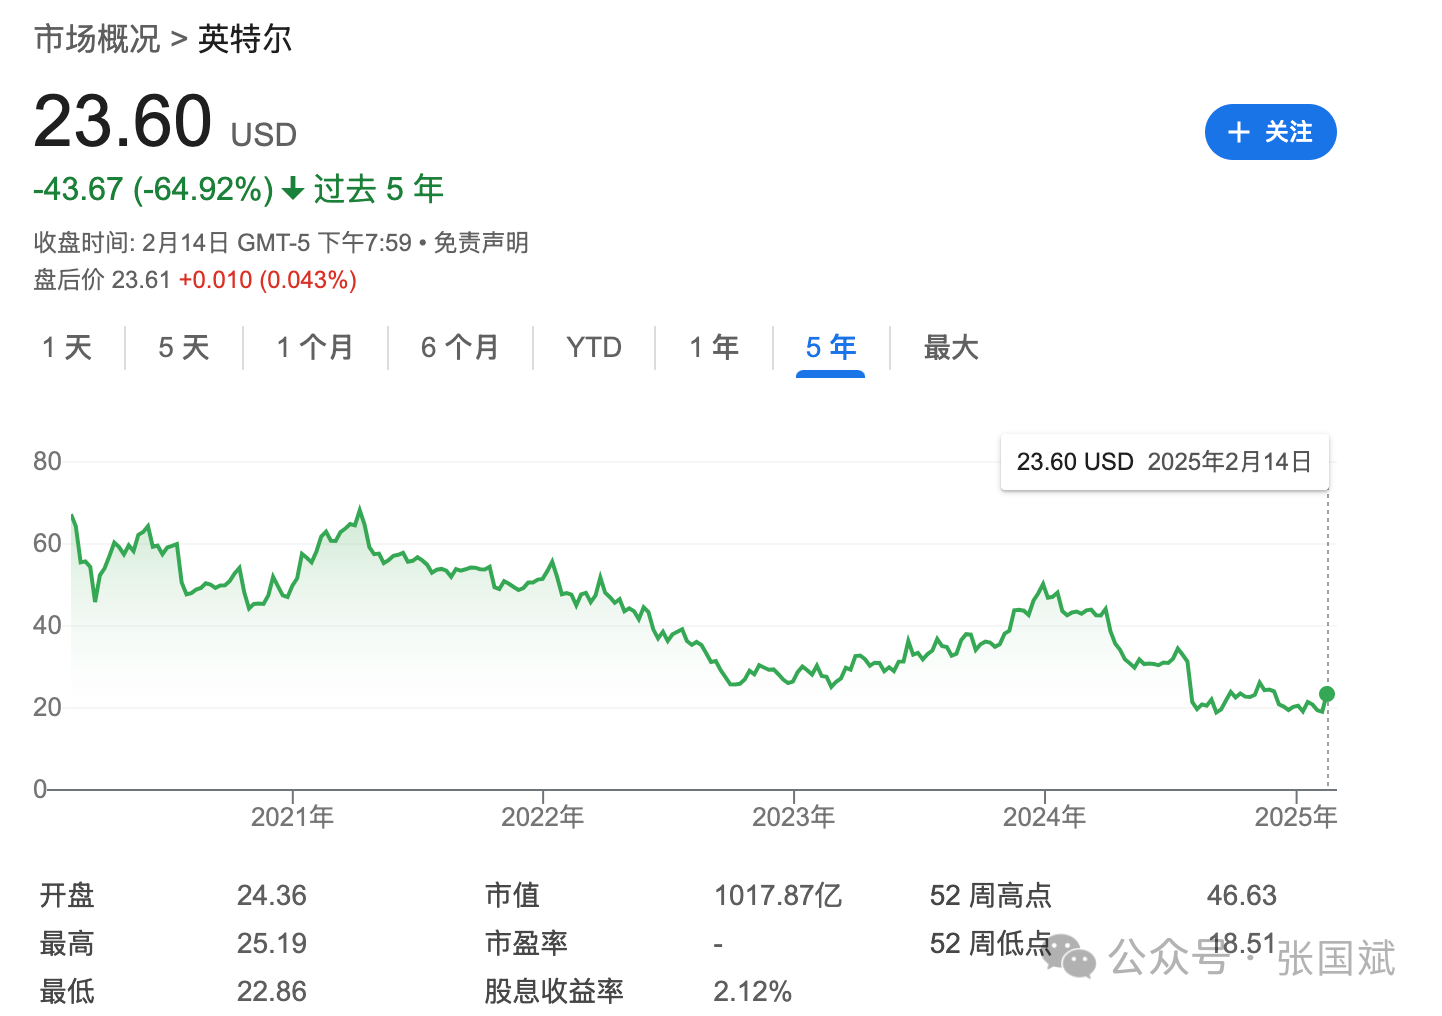
Task: Select the 1 年 range tab
Action: tap(714, 347)
